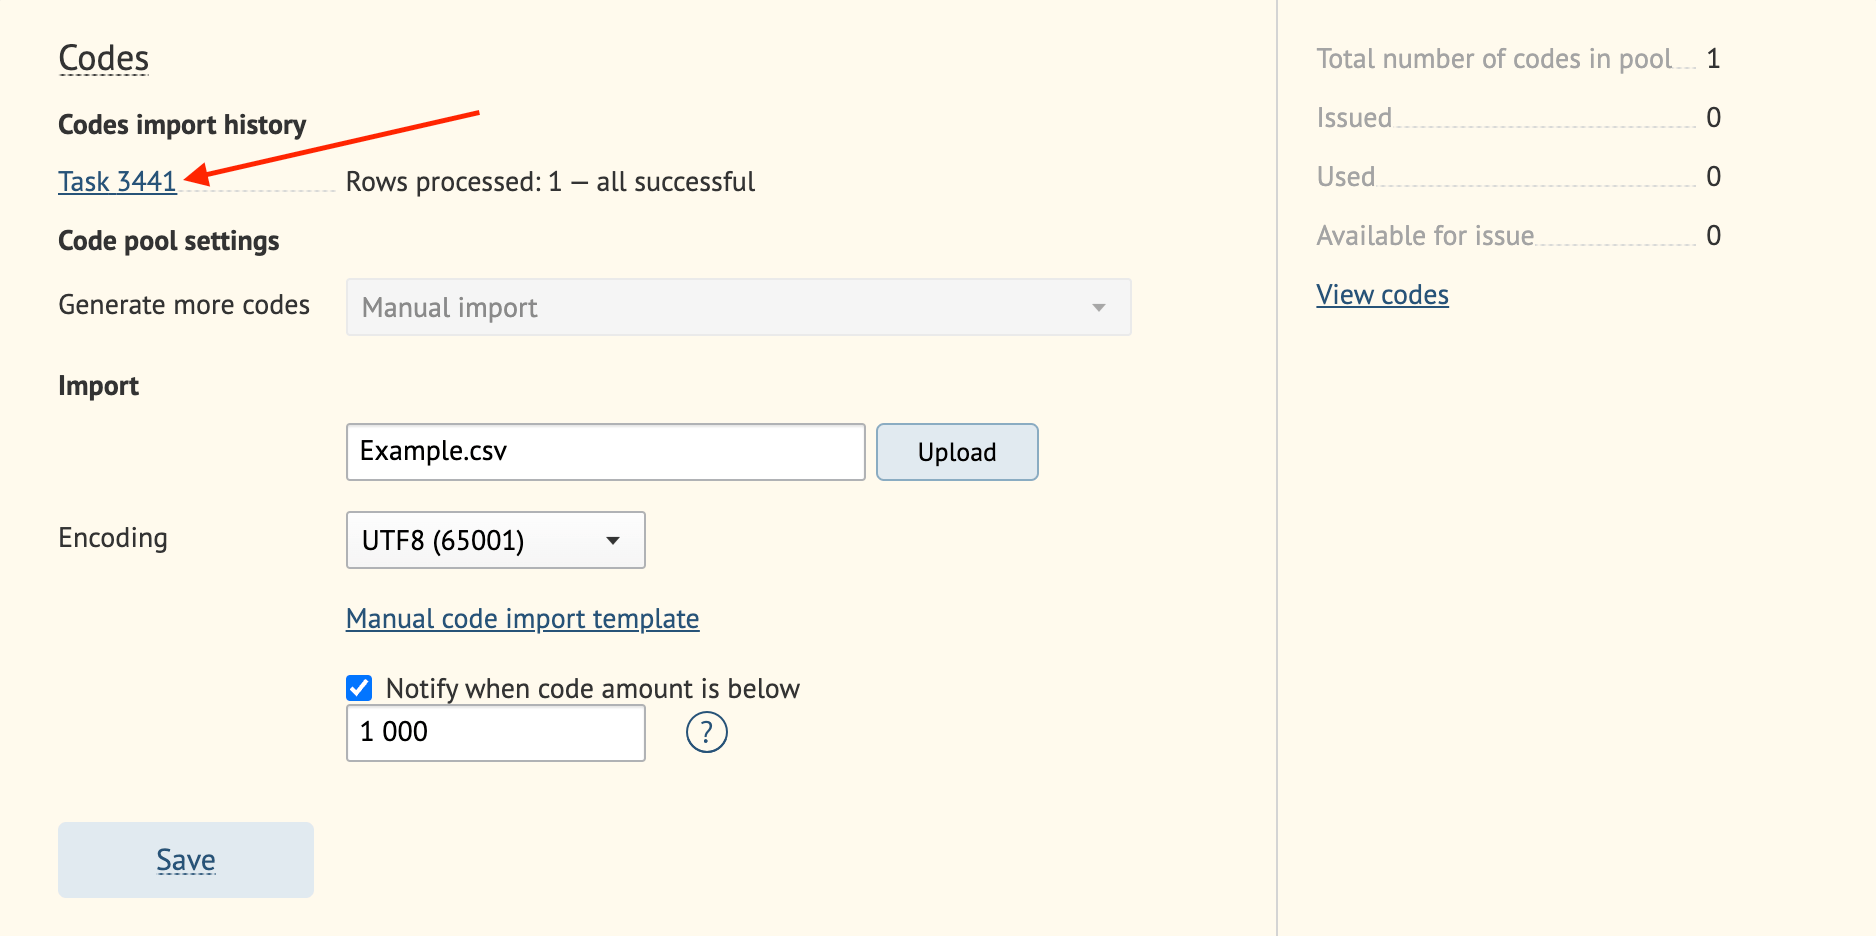Open the Manual code import template link

click(522, 619)
